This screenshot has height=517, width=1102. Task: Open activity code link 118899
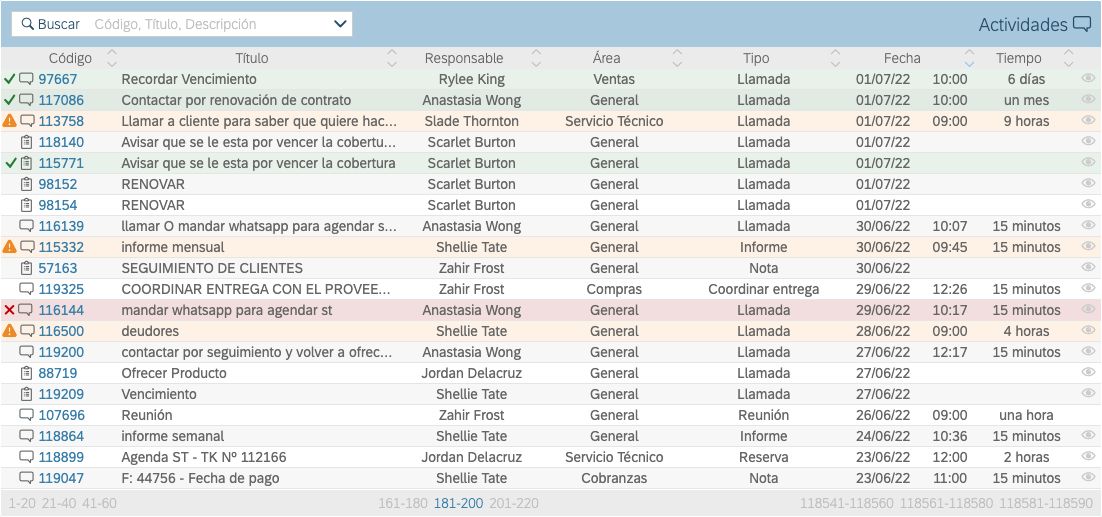click(61, 457)
